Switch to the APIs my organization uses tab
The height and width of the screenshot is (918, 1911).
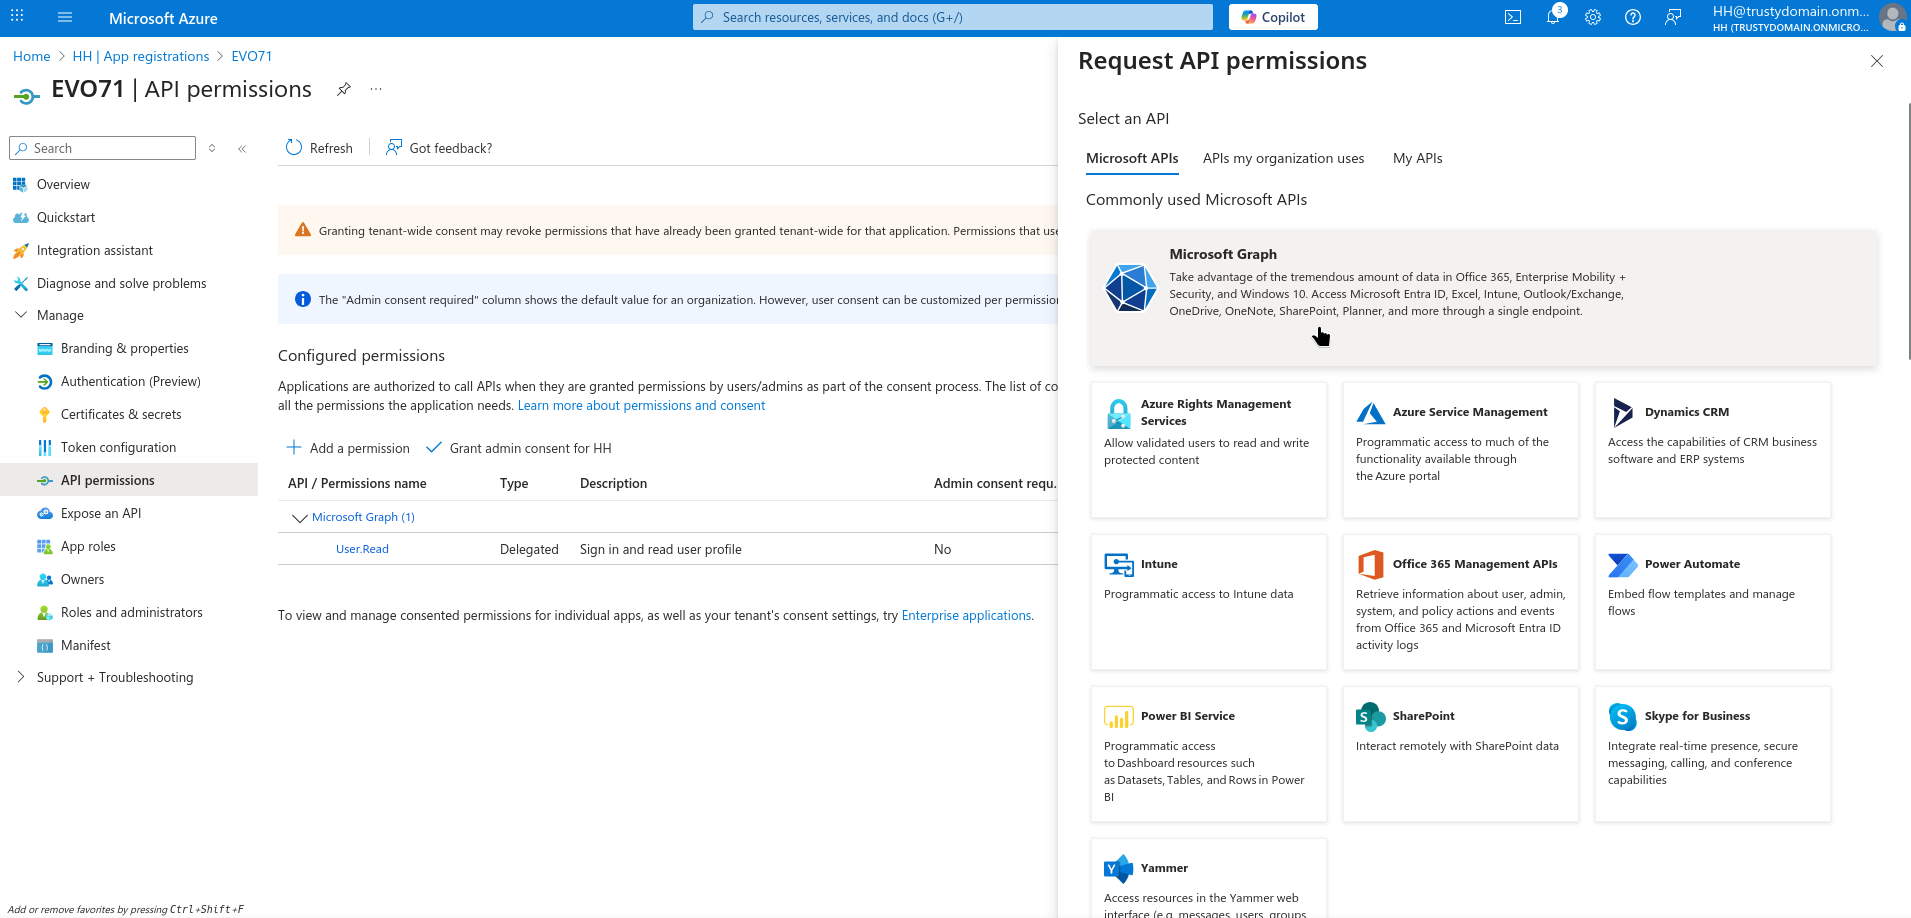[x=1282, y=158]
